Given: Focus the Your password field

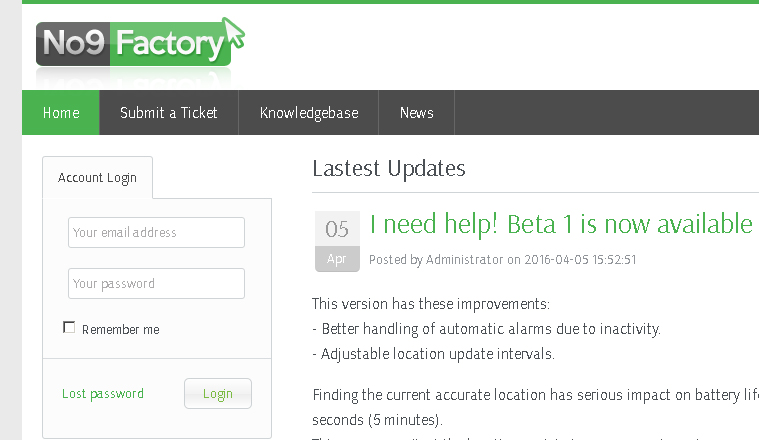Looking at the screenshot, I should [x=156, y=284].
